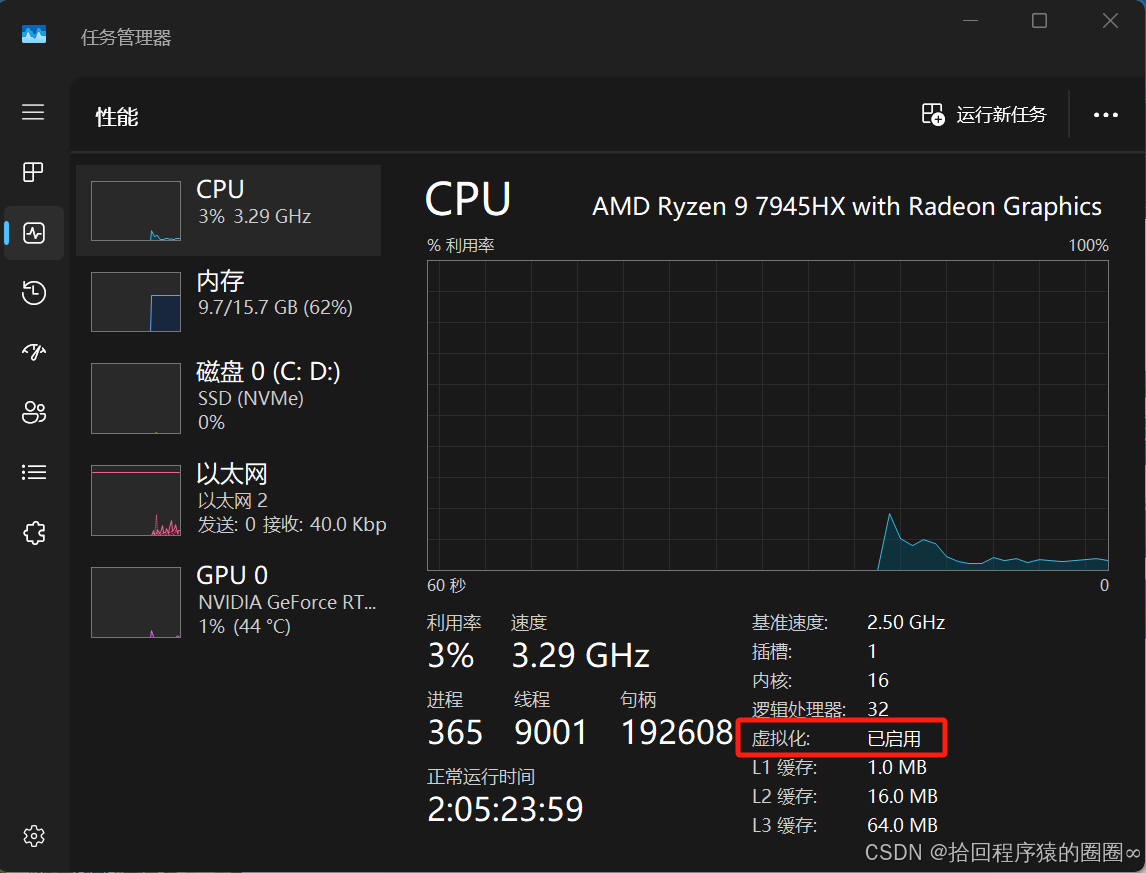Click the memory mini usage thumbnail

pyautogui.click(x=136, y=302)
